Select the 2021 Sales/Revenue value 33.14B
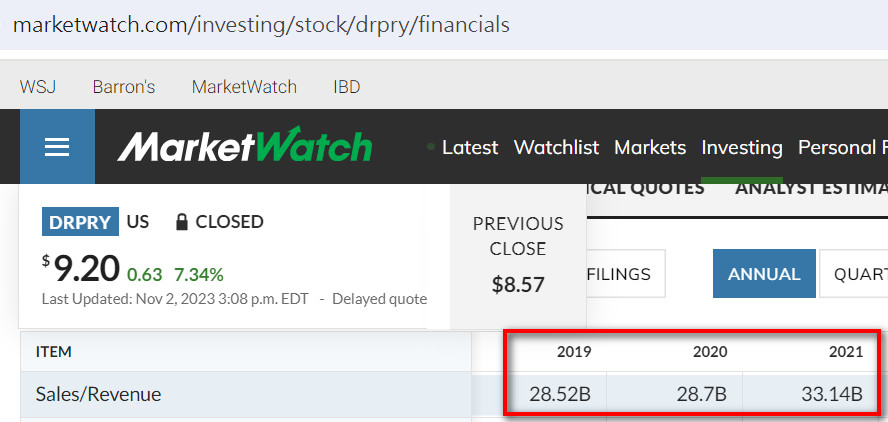The image size is (888, 422). 832,394
